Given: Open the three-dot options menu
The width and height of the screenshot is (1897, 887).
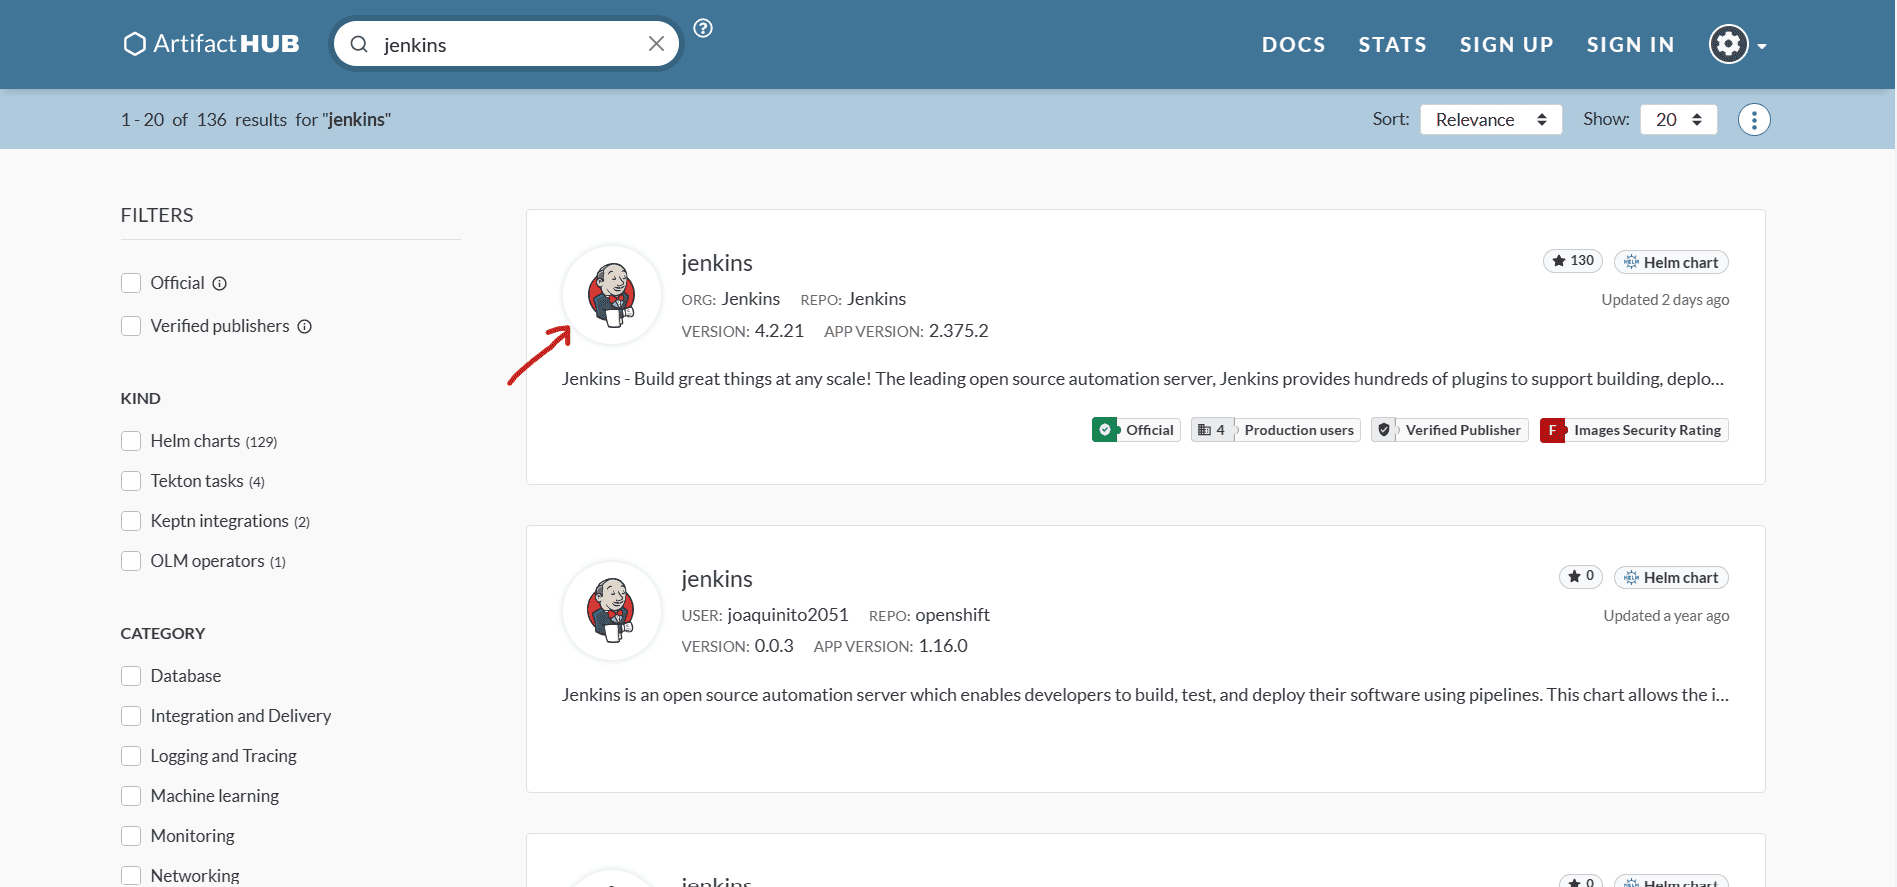Looking at the screenshot, I should [x=1753, y=120].
